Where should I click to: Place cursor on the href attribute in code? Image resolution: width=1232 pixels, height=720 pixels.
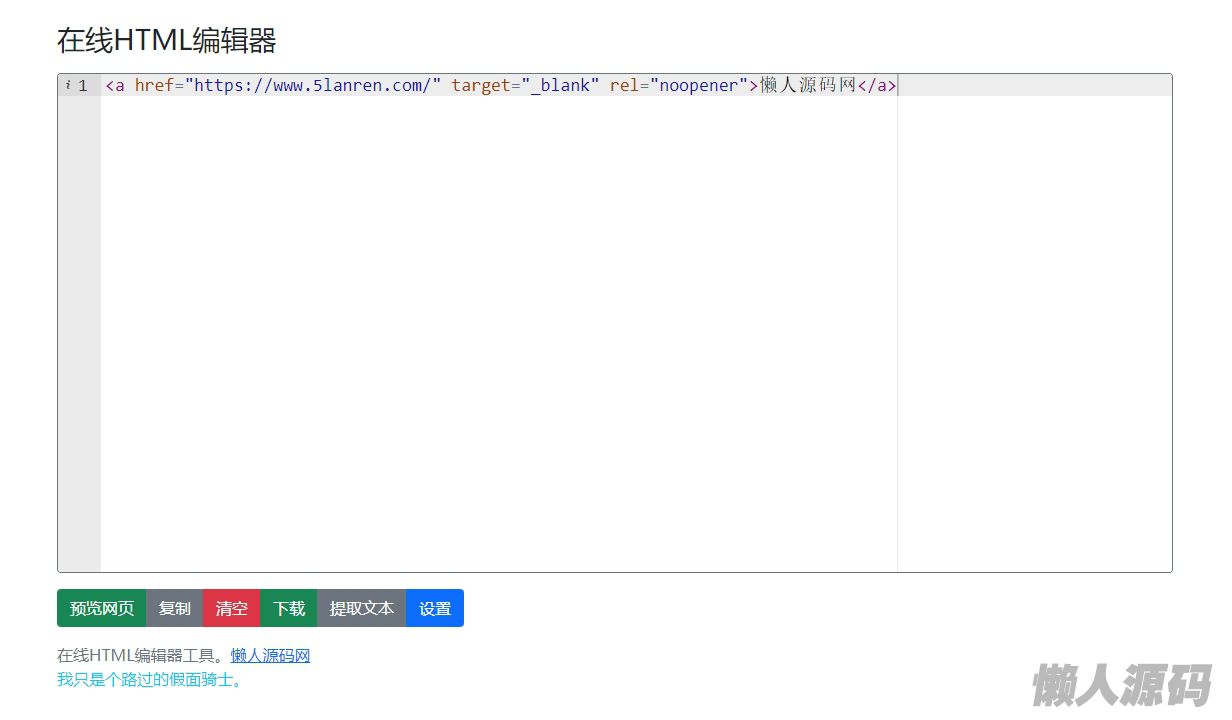click(x=154, y=86)
